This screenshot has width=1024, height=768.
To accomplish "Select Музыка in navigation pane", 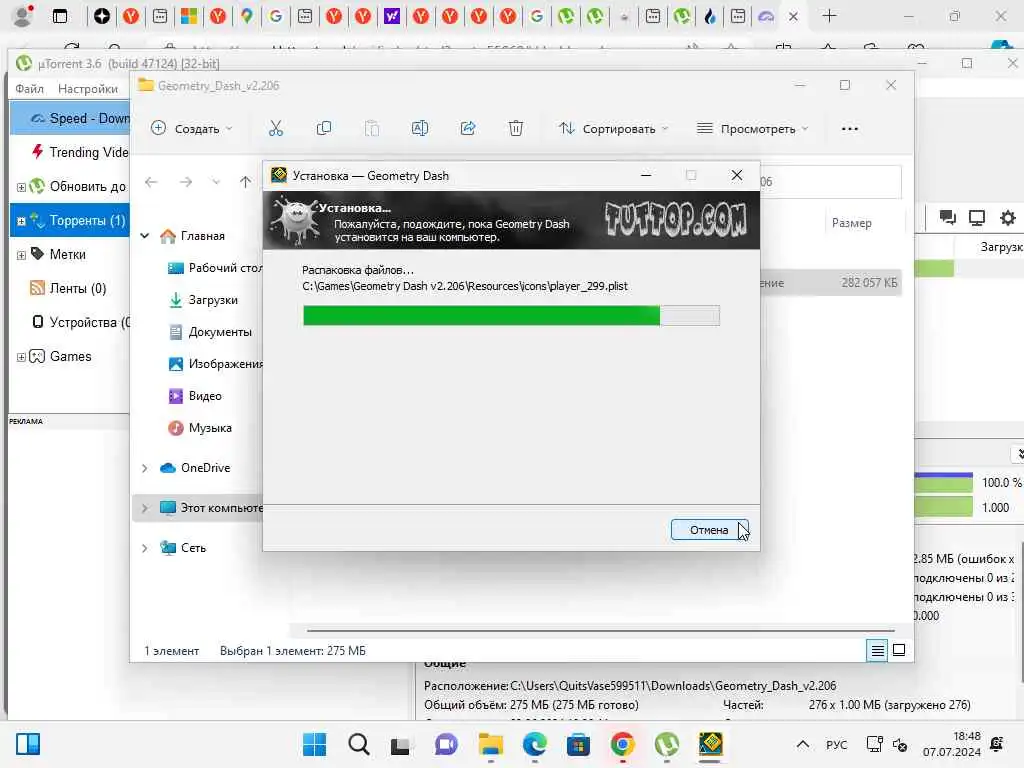I will pos(200,428).
